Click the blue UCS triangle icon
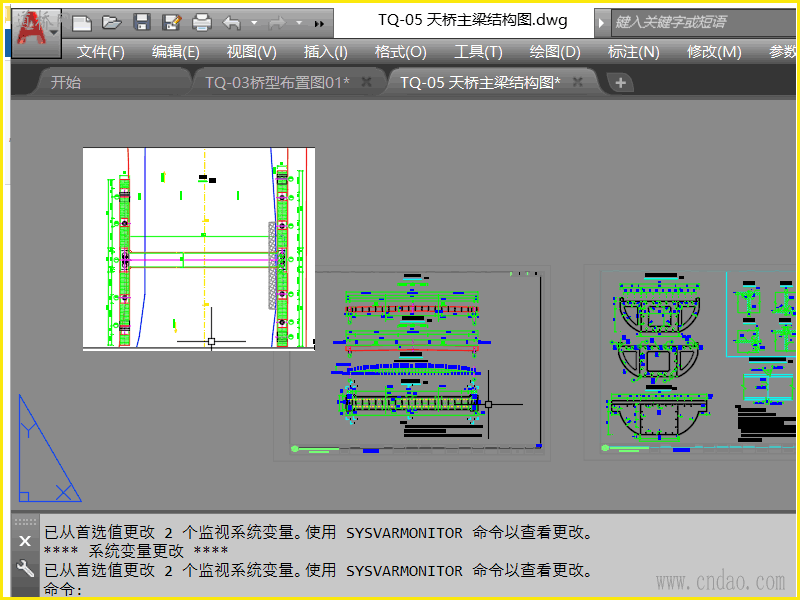The height and width of the screenshot is (600, 800). 49,448
